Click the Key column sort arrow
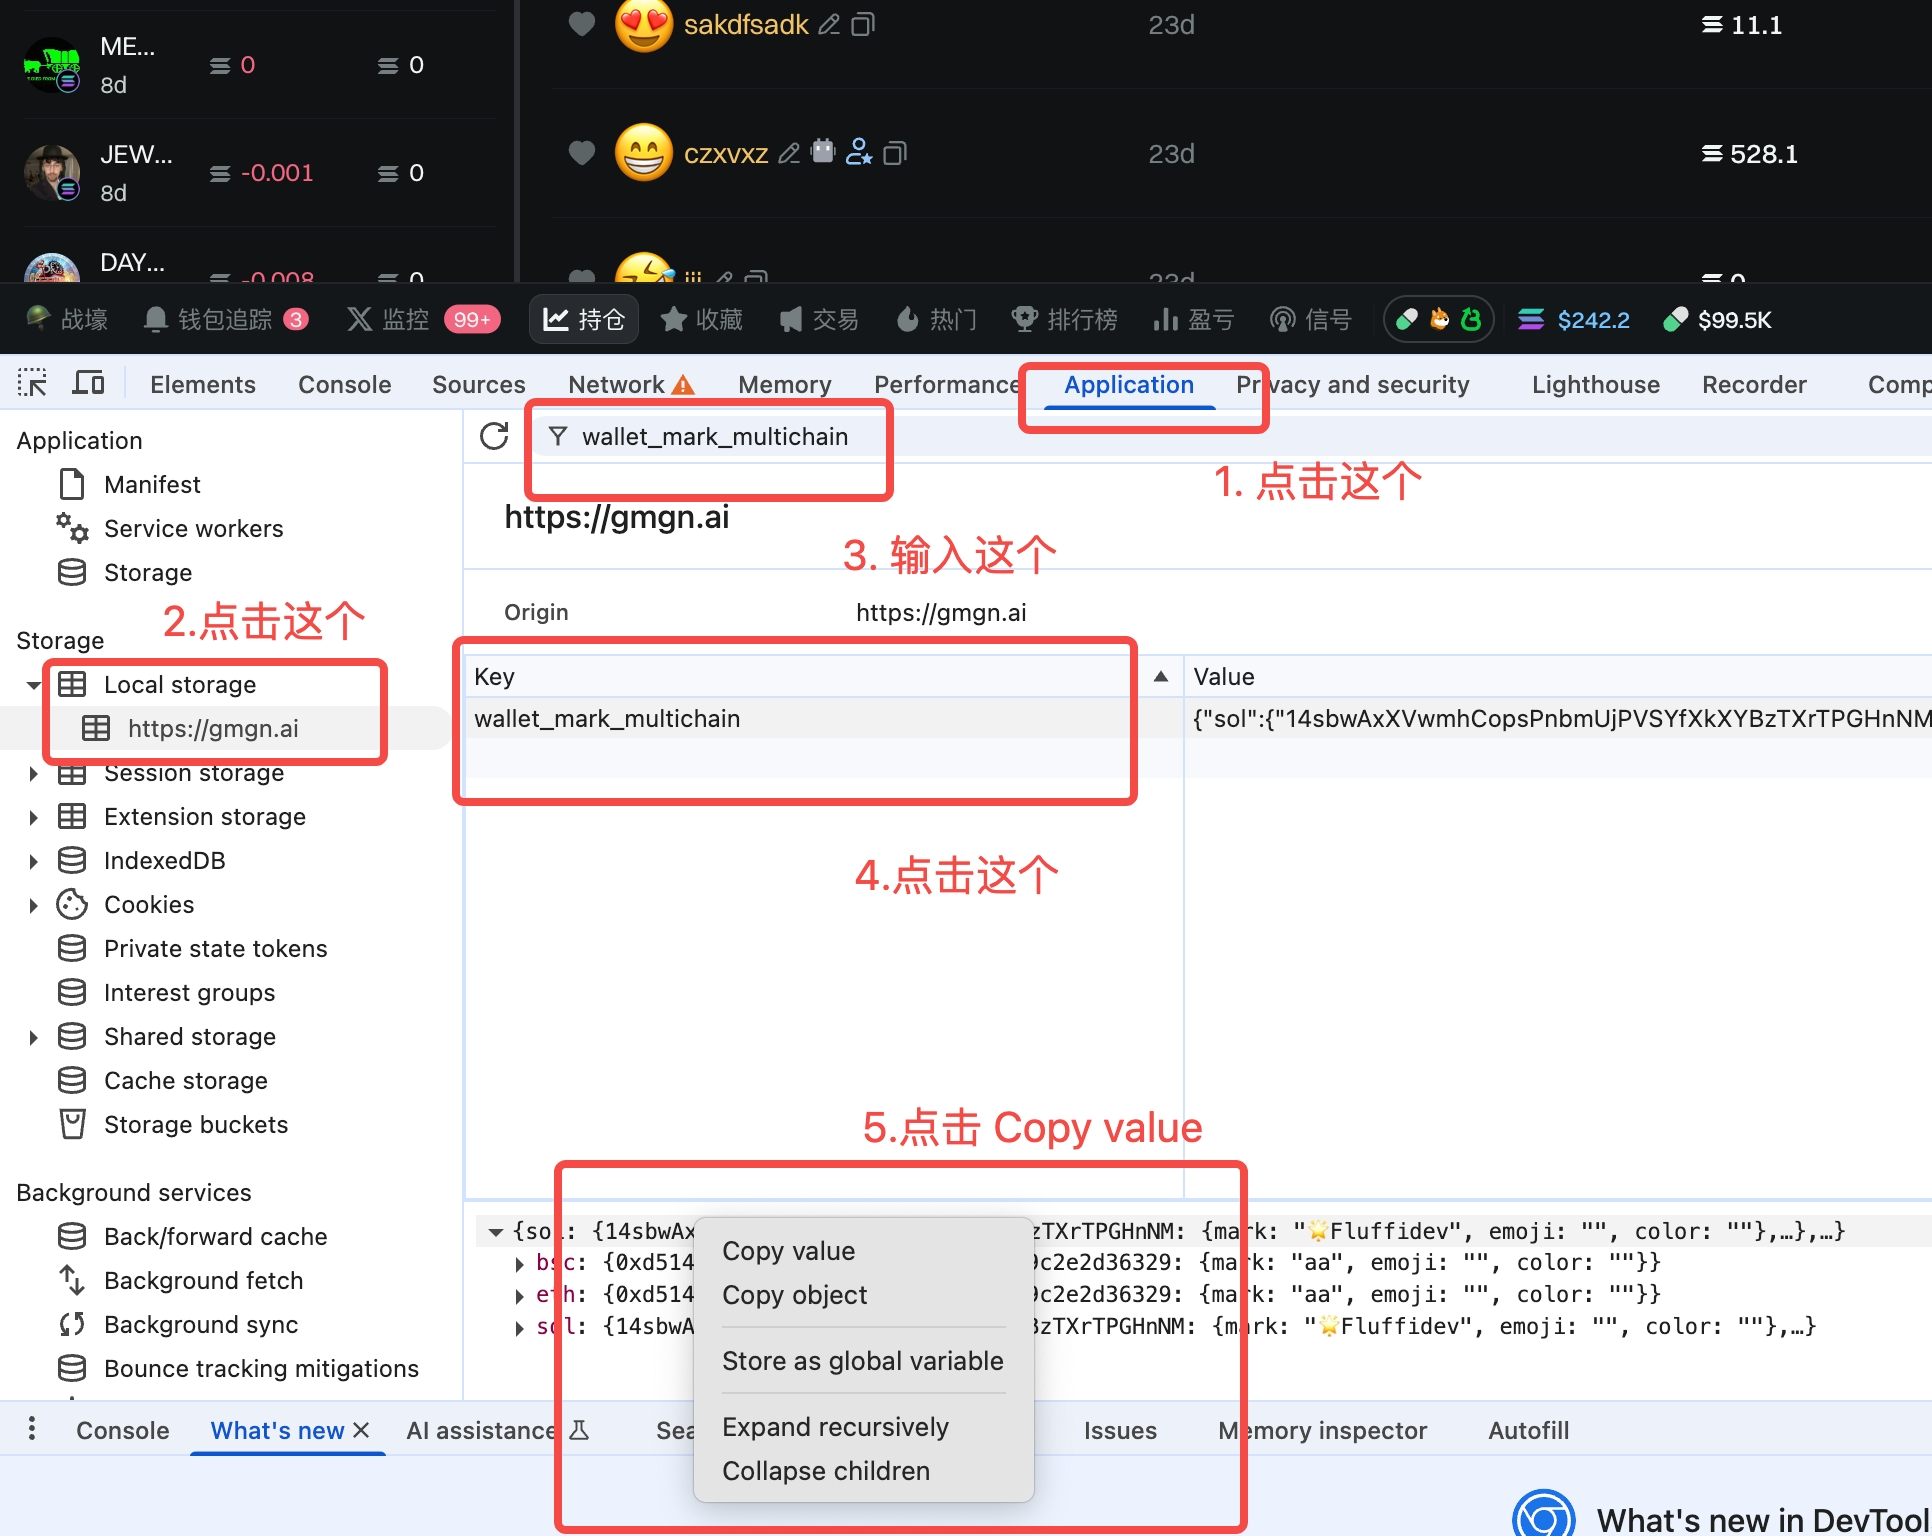This screenshot has height=1536, width=1932. 1160,677
